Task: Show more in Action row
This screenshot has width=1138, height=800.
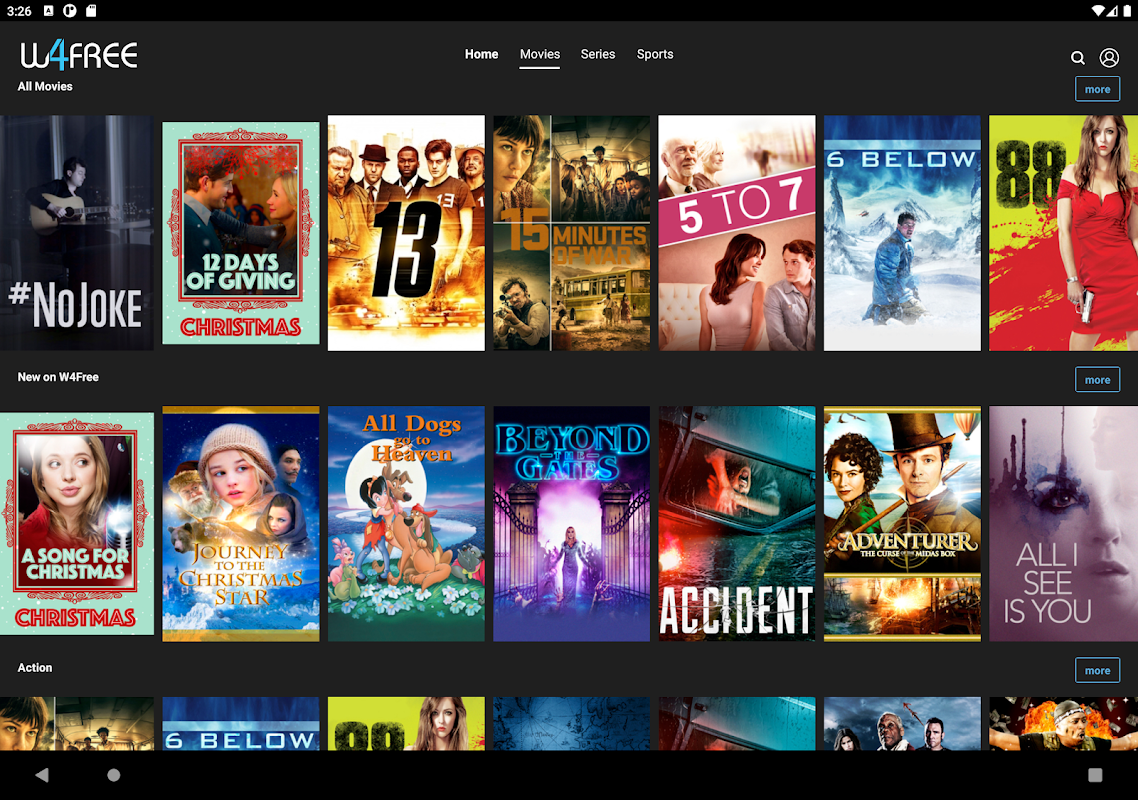Action: [x=1097, y=670]
